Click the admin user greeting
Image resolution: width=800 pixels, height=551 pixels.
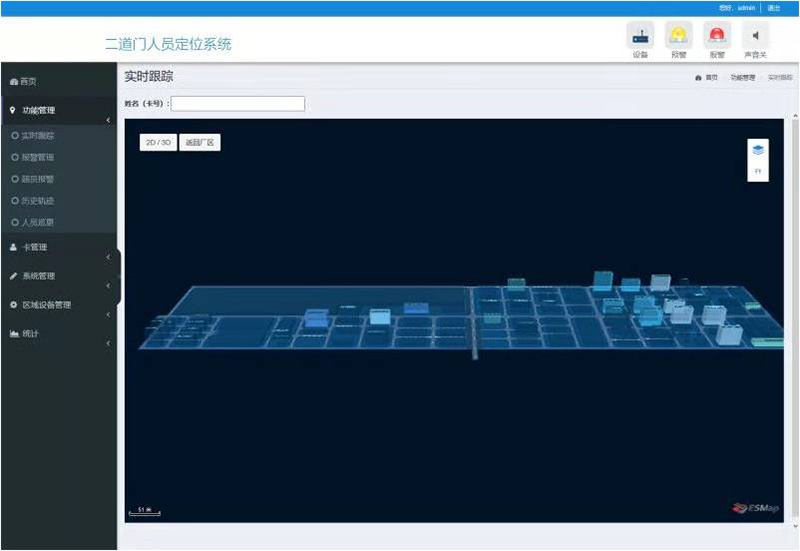[x=737, y=8]
